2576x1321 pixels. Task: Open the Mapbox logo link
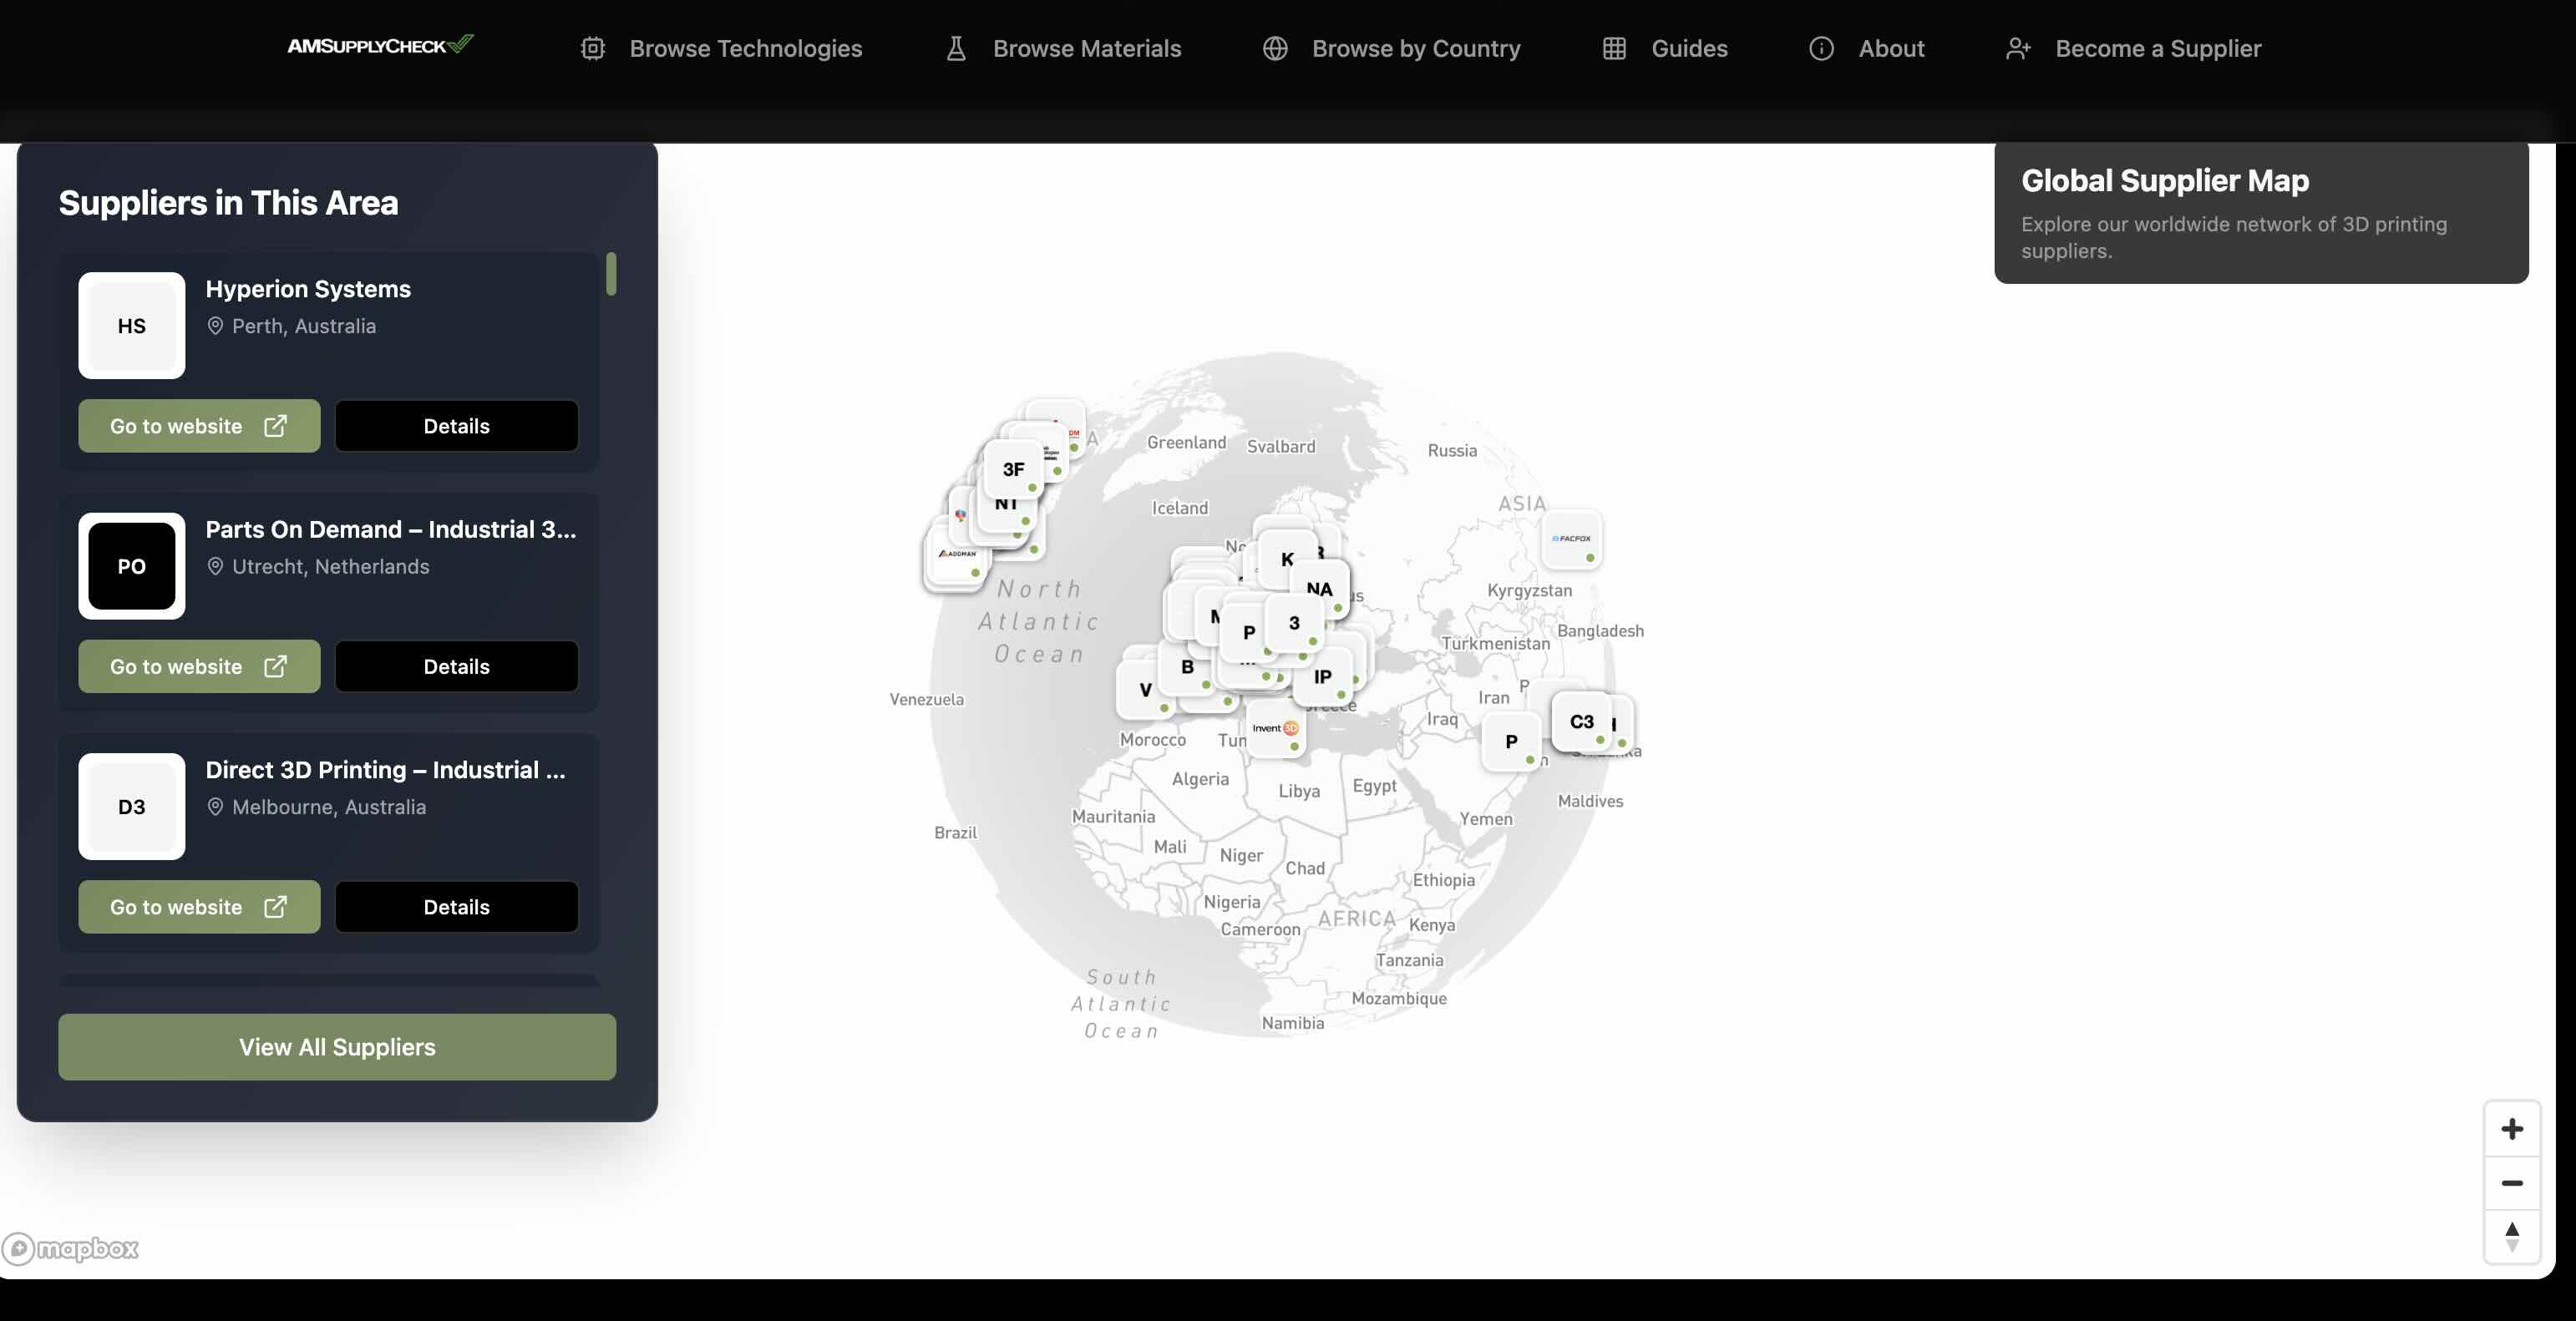(x=71, y=1248)
